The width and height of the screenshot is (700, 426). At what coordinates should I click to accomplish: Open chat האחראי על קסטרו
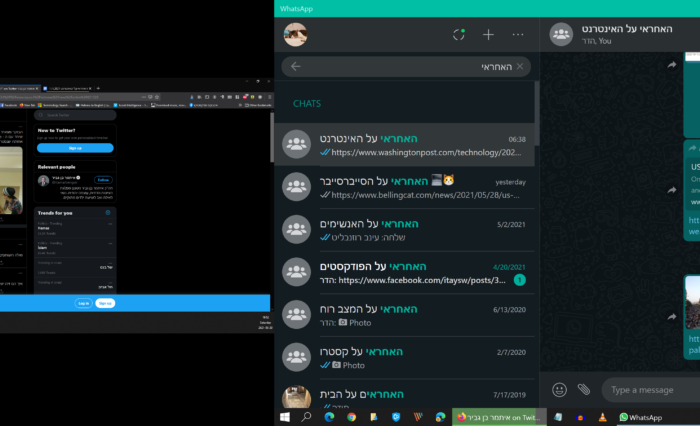point(405,358)
